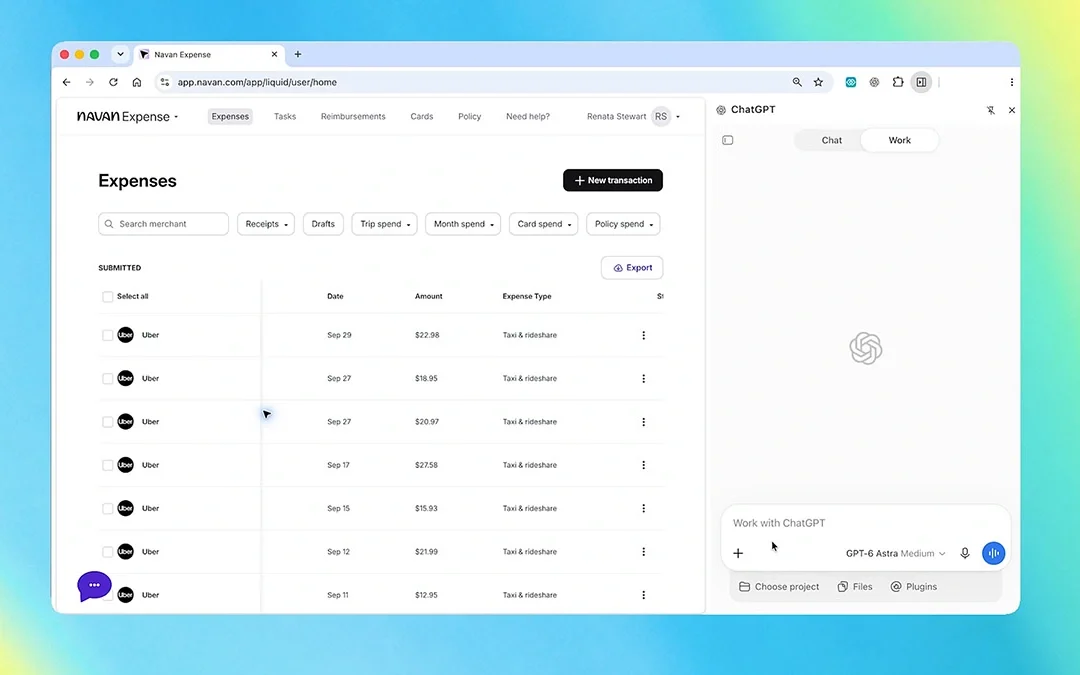Toggle the browser side panel icon
Viewport: 1080px width, 675px height.
[x=921, y=82]
